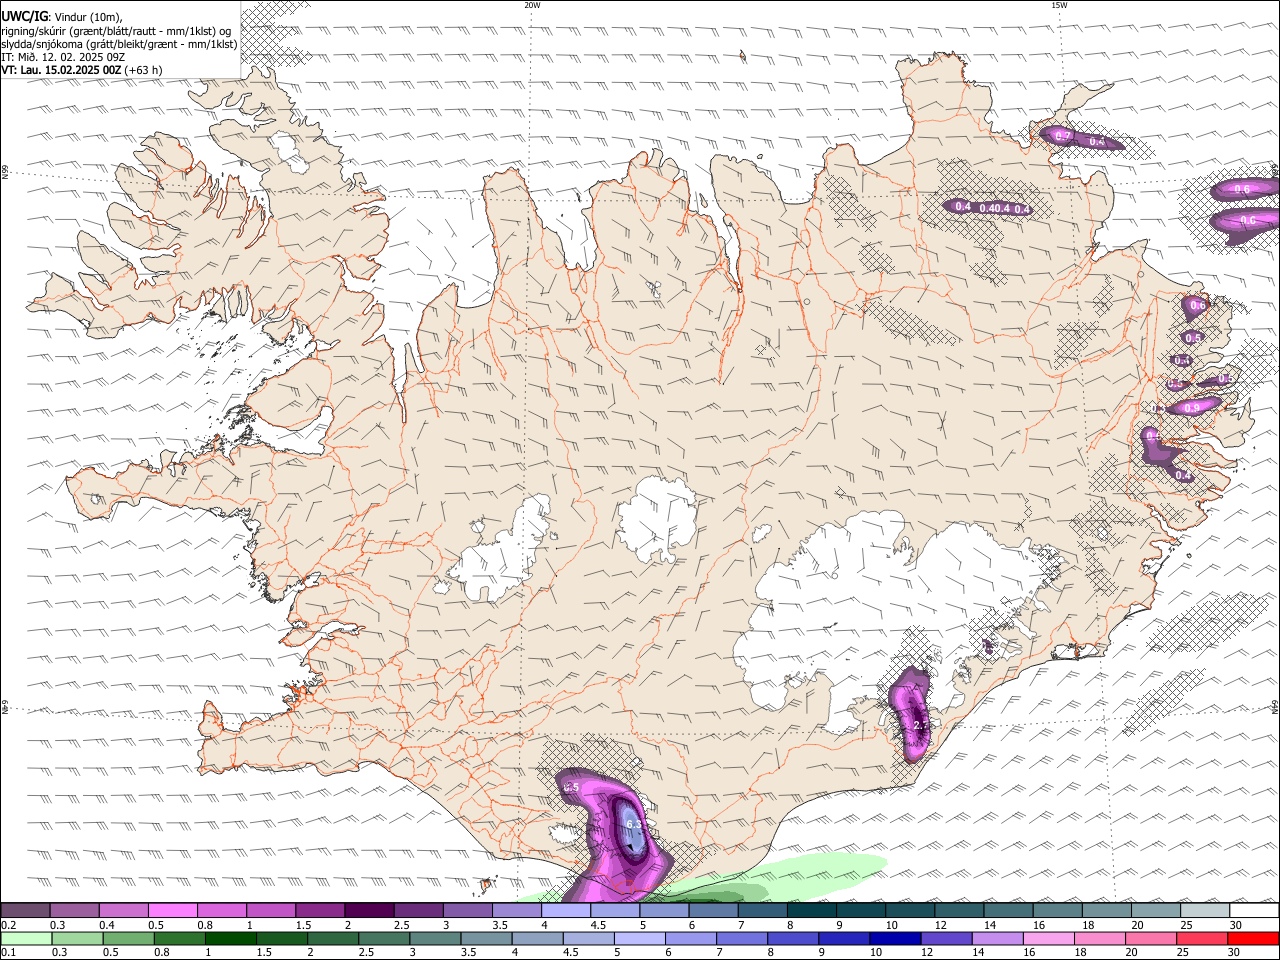Click the '0.9' precipitation value on the east coast
Viewport: 1280px width, 960px height.
click(1191, 408)
